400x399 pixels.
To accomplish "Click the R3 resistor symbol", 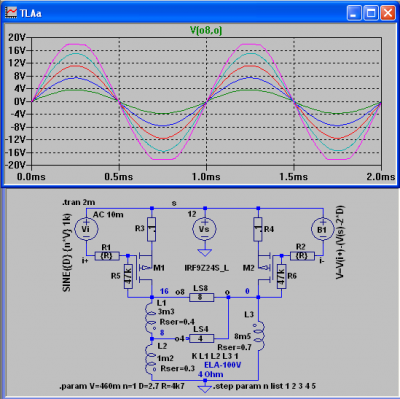I will 151,229.
